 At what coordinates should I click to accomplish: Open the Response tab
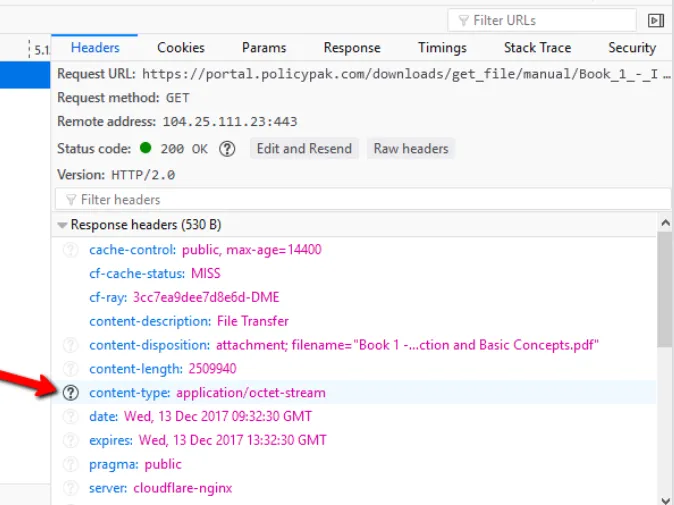352,48
